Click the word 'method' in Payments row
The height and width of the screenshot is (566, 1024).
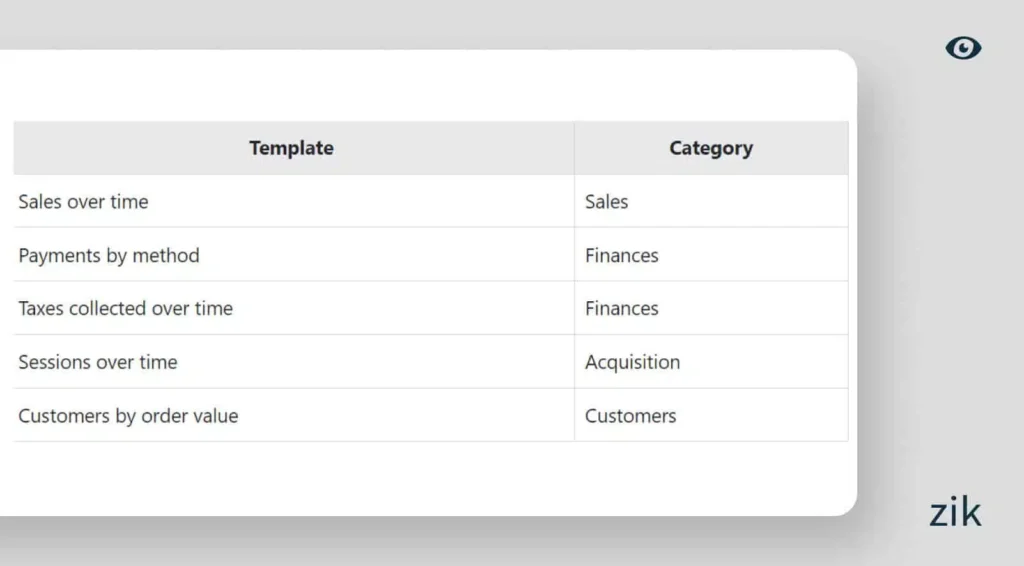pos(166,256)
